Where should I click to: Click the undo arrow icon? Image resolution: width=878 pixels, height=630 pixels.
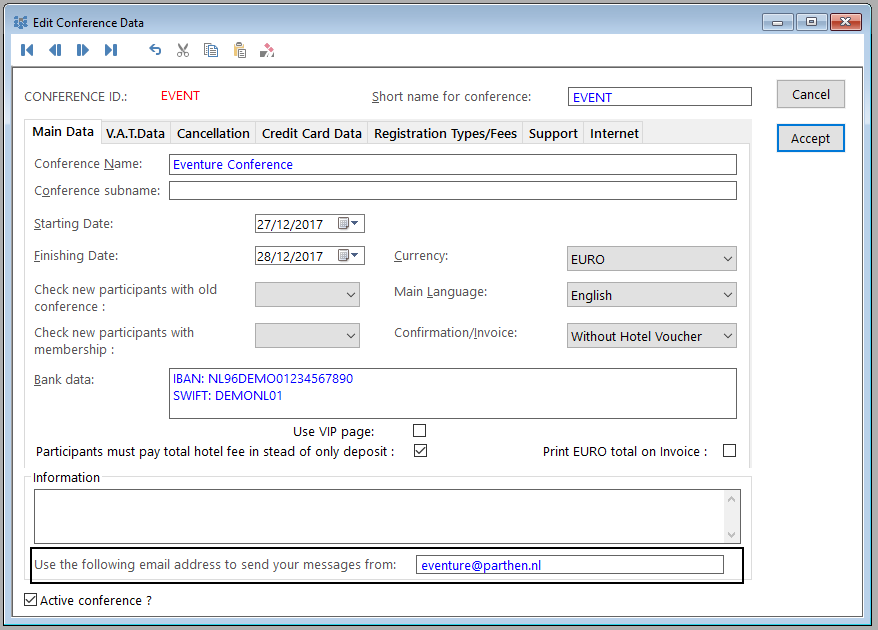pos(155,50)
